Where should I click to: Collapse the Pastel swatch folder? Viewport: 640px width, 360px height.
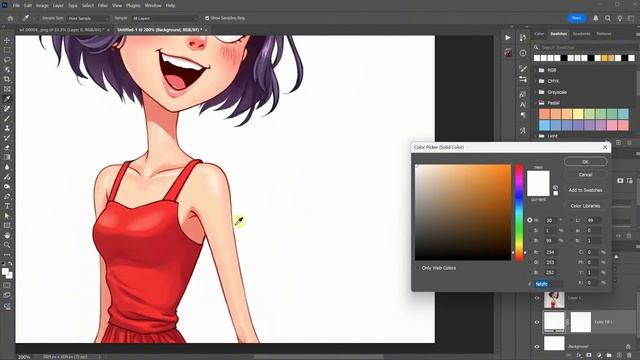click(536, 103)
